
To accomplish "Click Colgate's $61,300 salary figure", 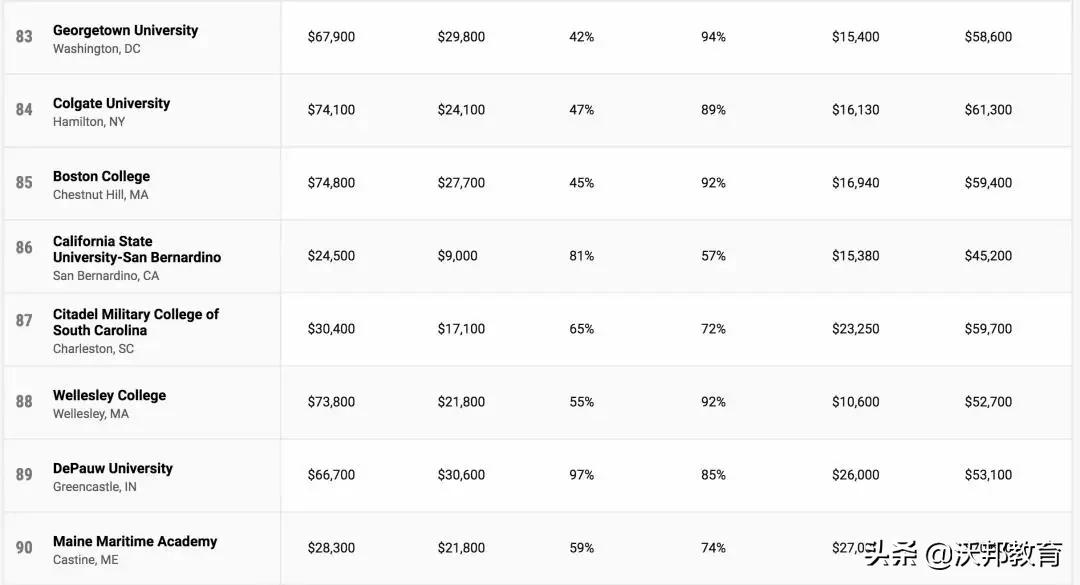I will tap(988, 110).
